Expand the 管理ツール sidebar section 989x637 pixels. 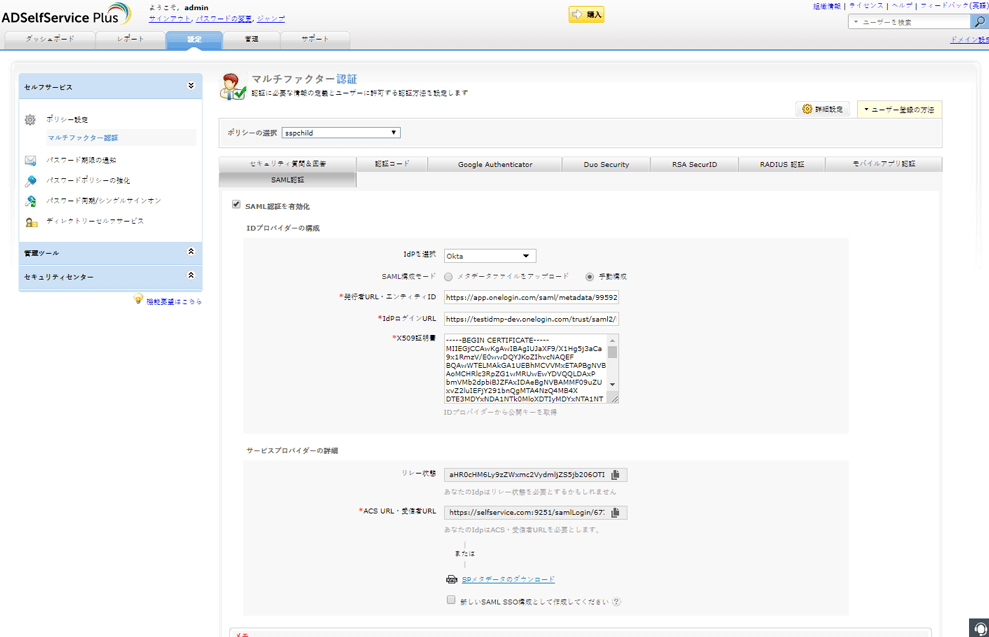pos(191,252)
